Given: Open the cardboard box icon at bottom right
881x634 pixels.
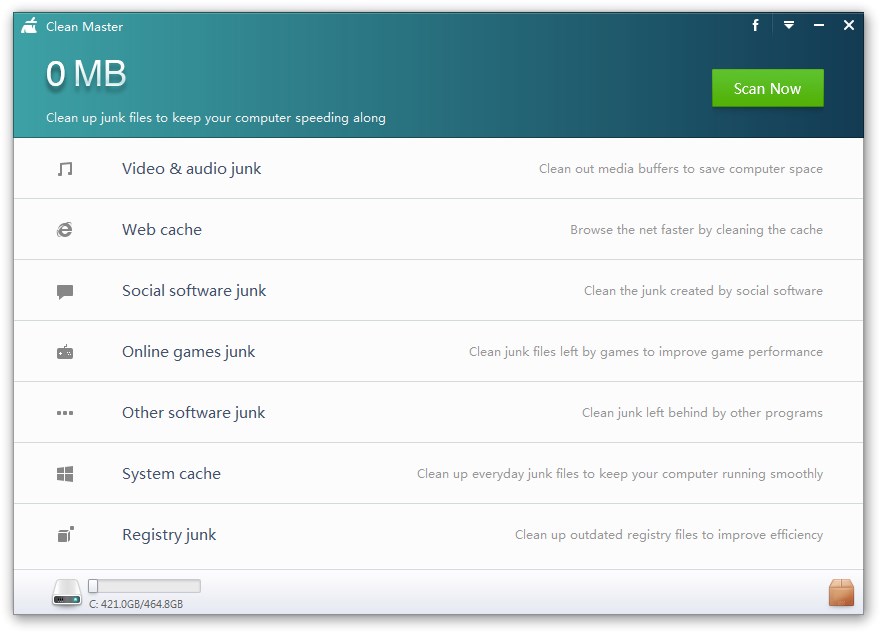Looking at the screenshot, I should [x=841, y=593].
